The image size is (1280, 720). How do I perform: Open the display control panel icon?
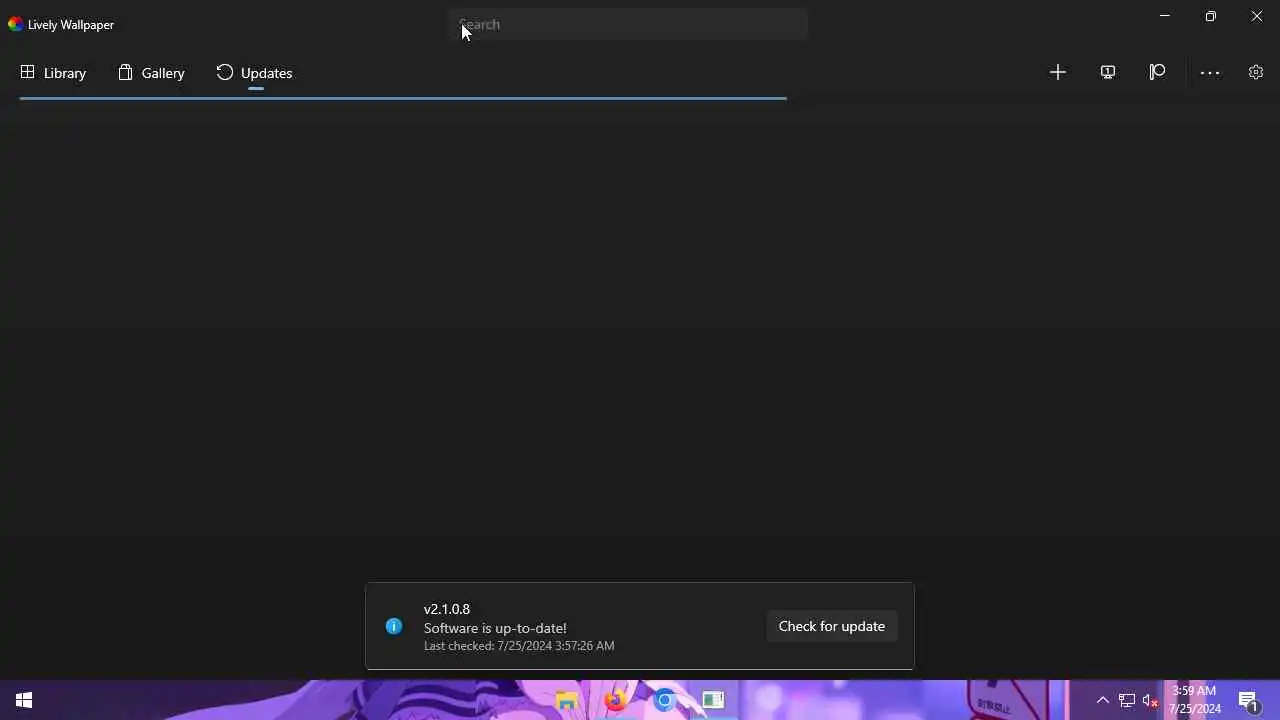tap(1108, 72)
